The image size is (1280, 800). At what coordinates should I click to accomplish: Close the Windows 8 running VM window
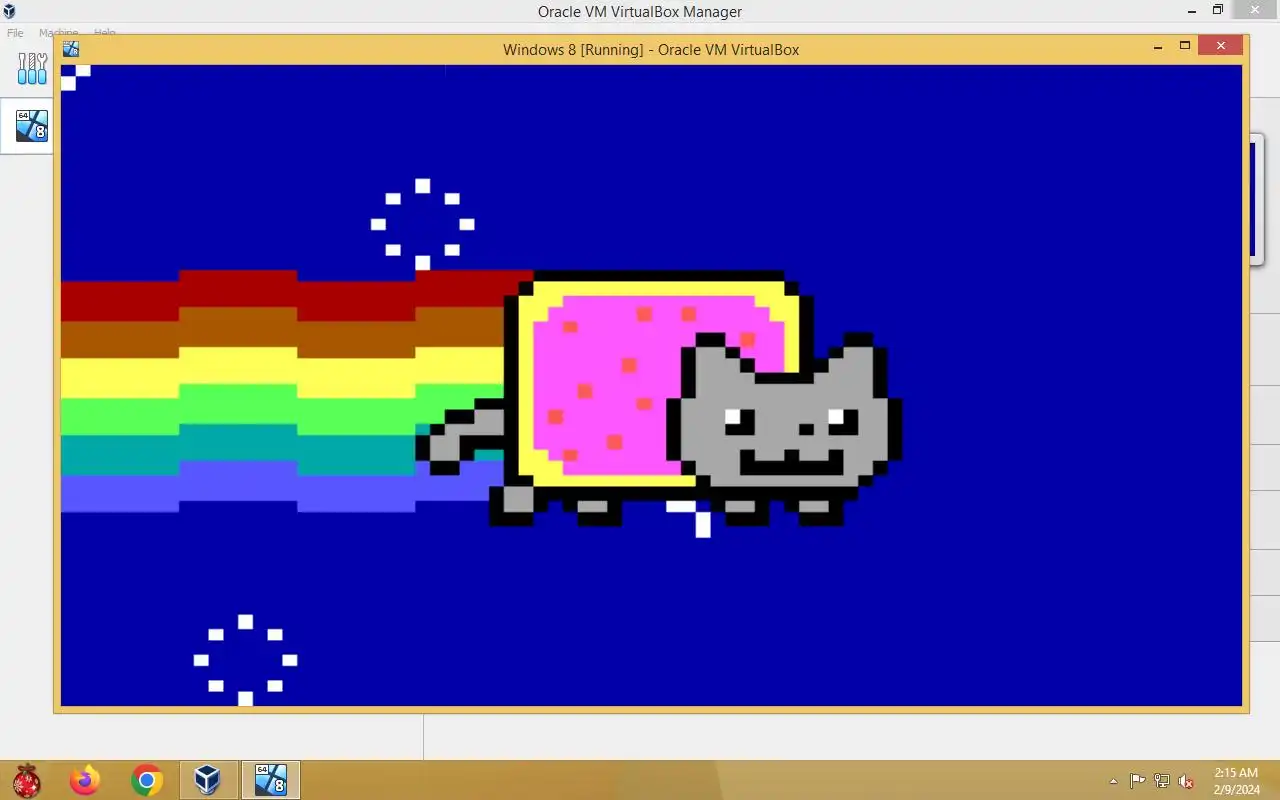click(x=1221, y=46)
